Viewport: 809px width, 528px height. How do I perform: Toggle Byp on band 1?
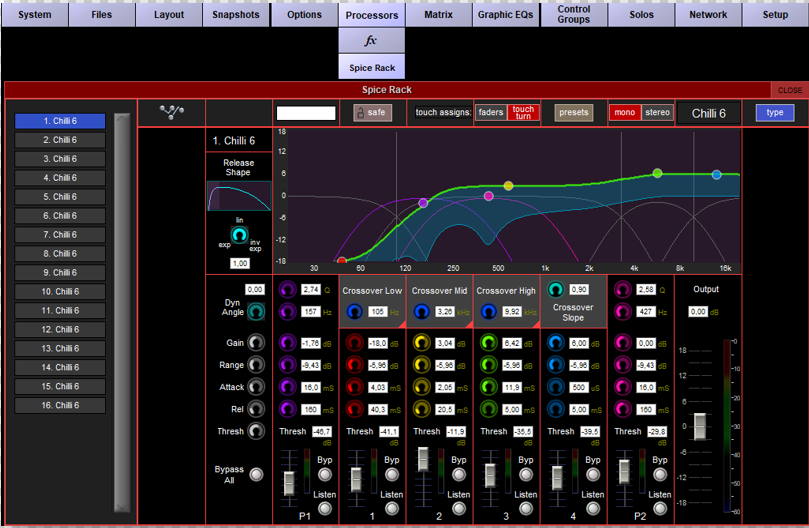click(x=392, y=474)
